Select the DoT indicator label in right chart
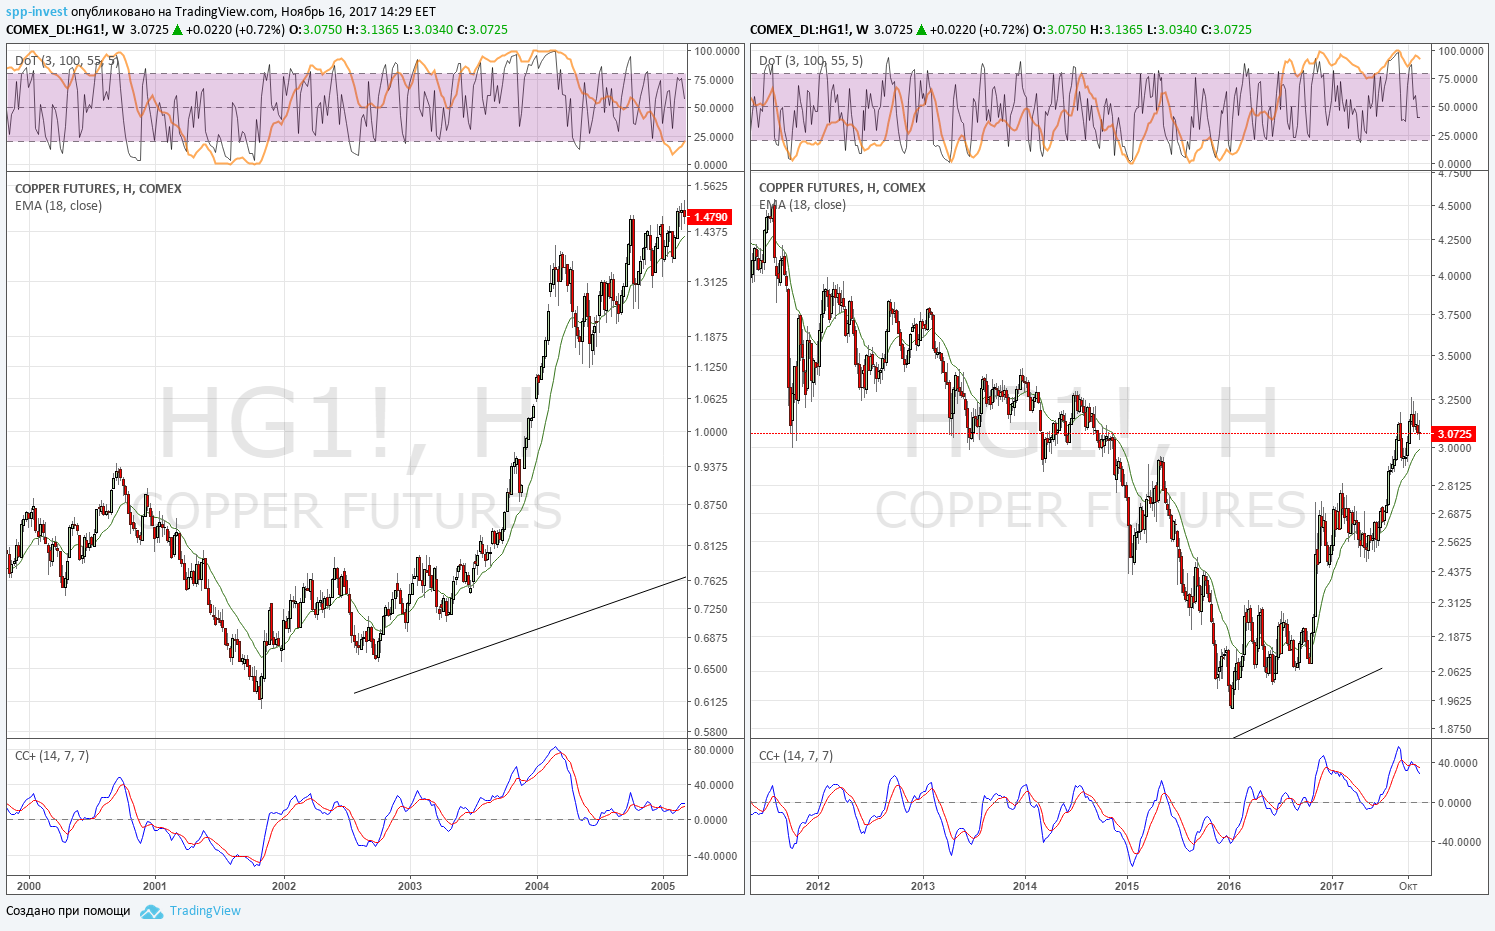The height and width of the screenshot is (931, 1495). point(811,61)
